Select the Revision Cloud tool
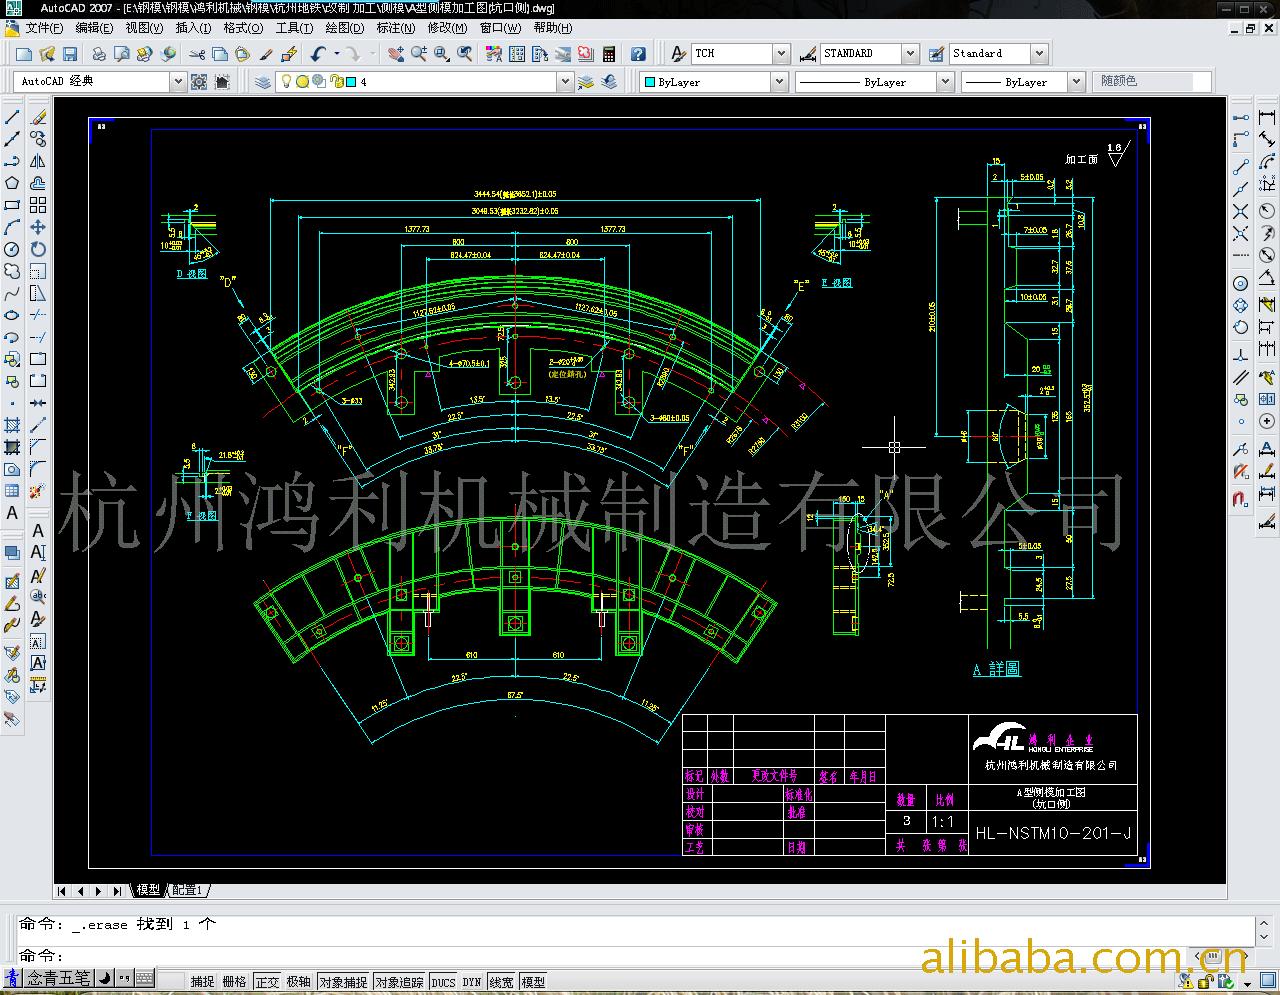 coord(12,271)
